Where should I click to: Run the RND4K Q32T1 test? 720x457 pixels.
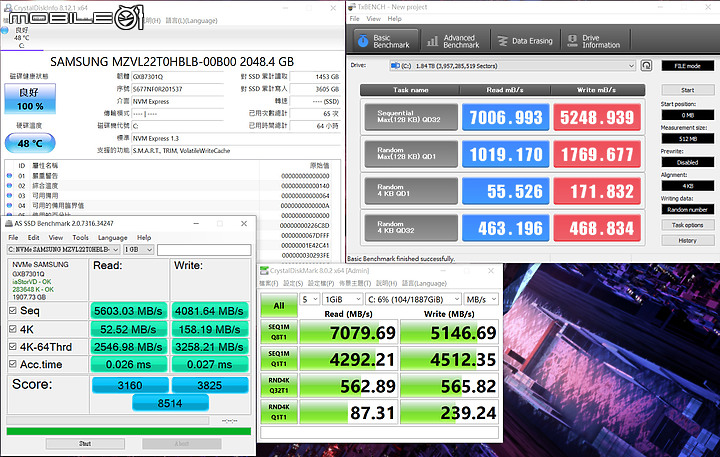(279, 385)
